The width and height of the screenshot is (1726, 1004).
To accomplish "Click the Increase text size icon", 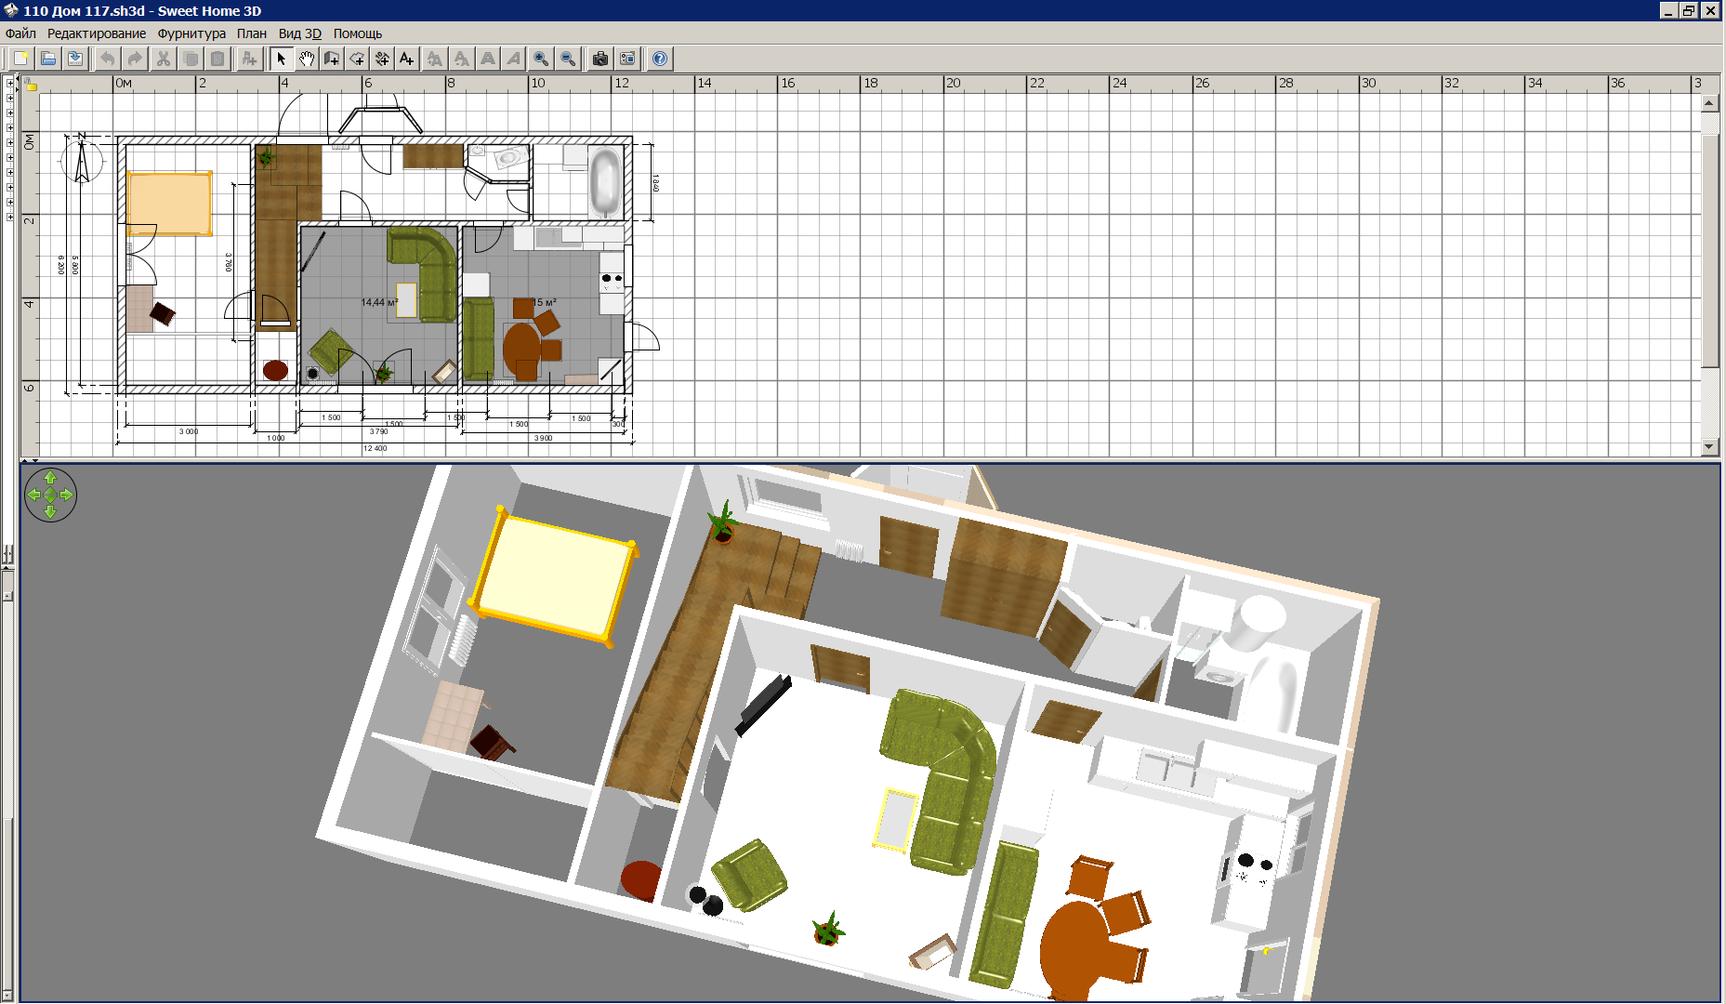I will [435, 59].
